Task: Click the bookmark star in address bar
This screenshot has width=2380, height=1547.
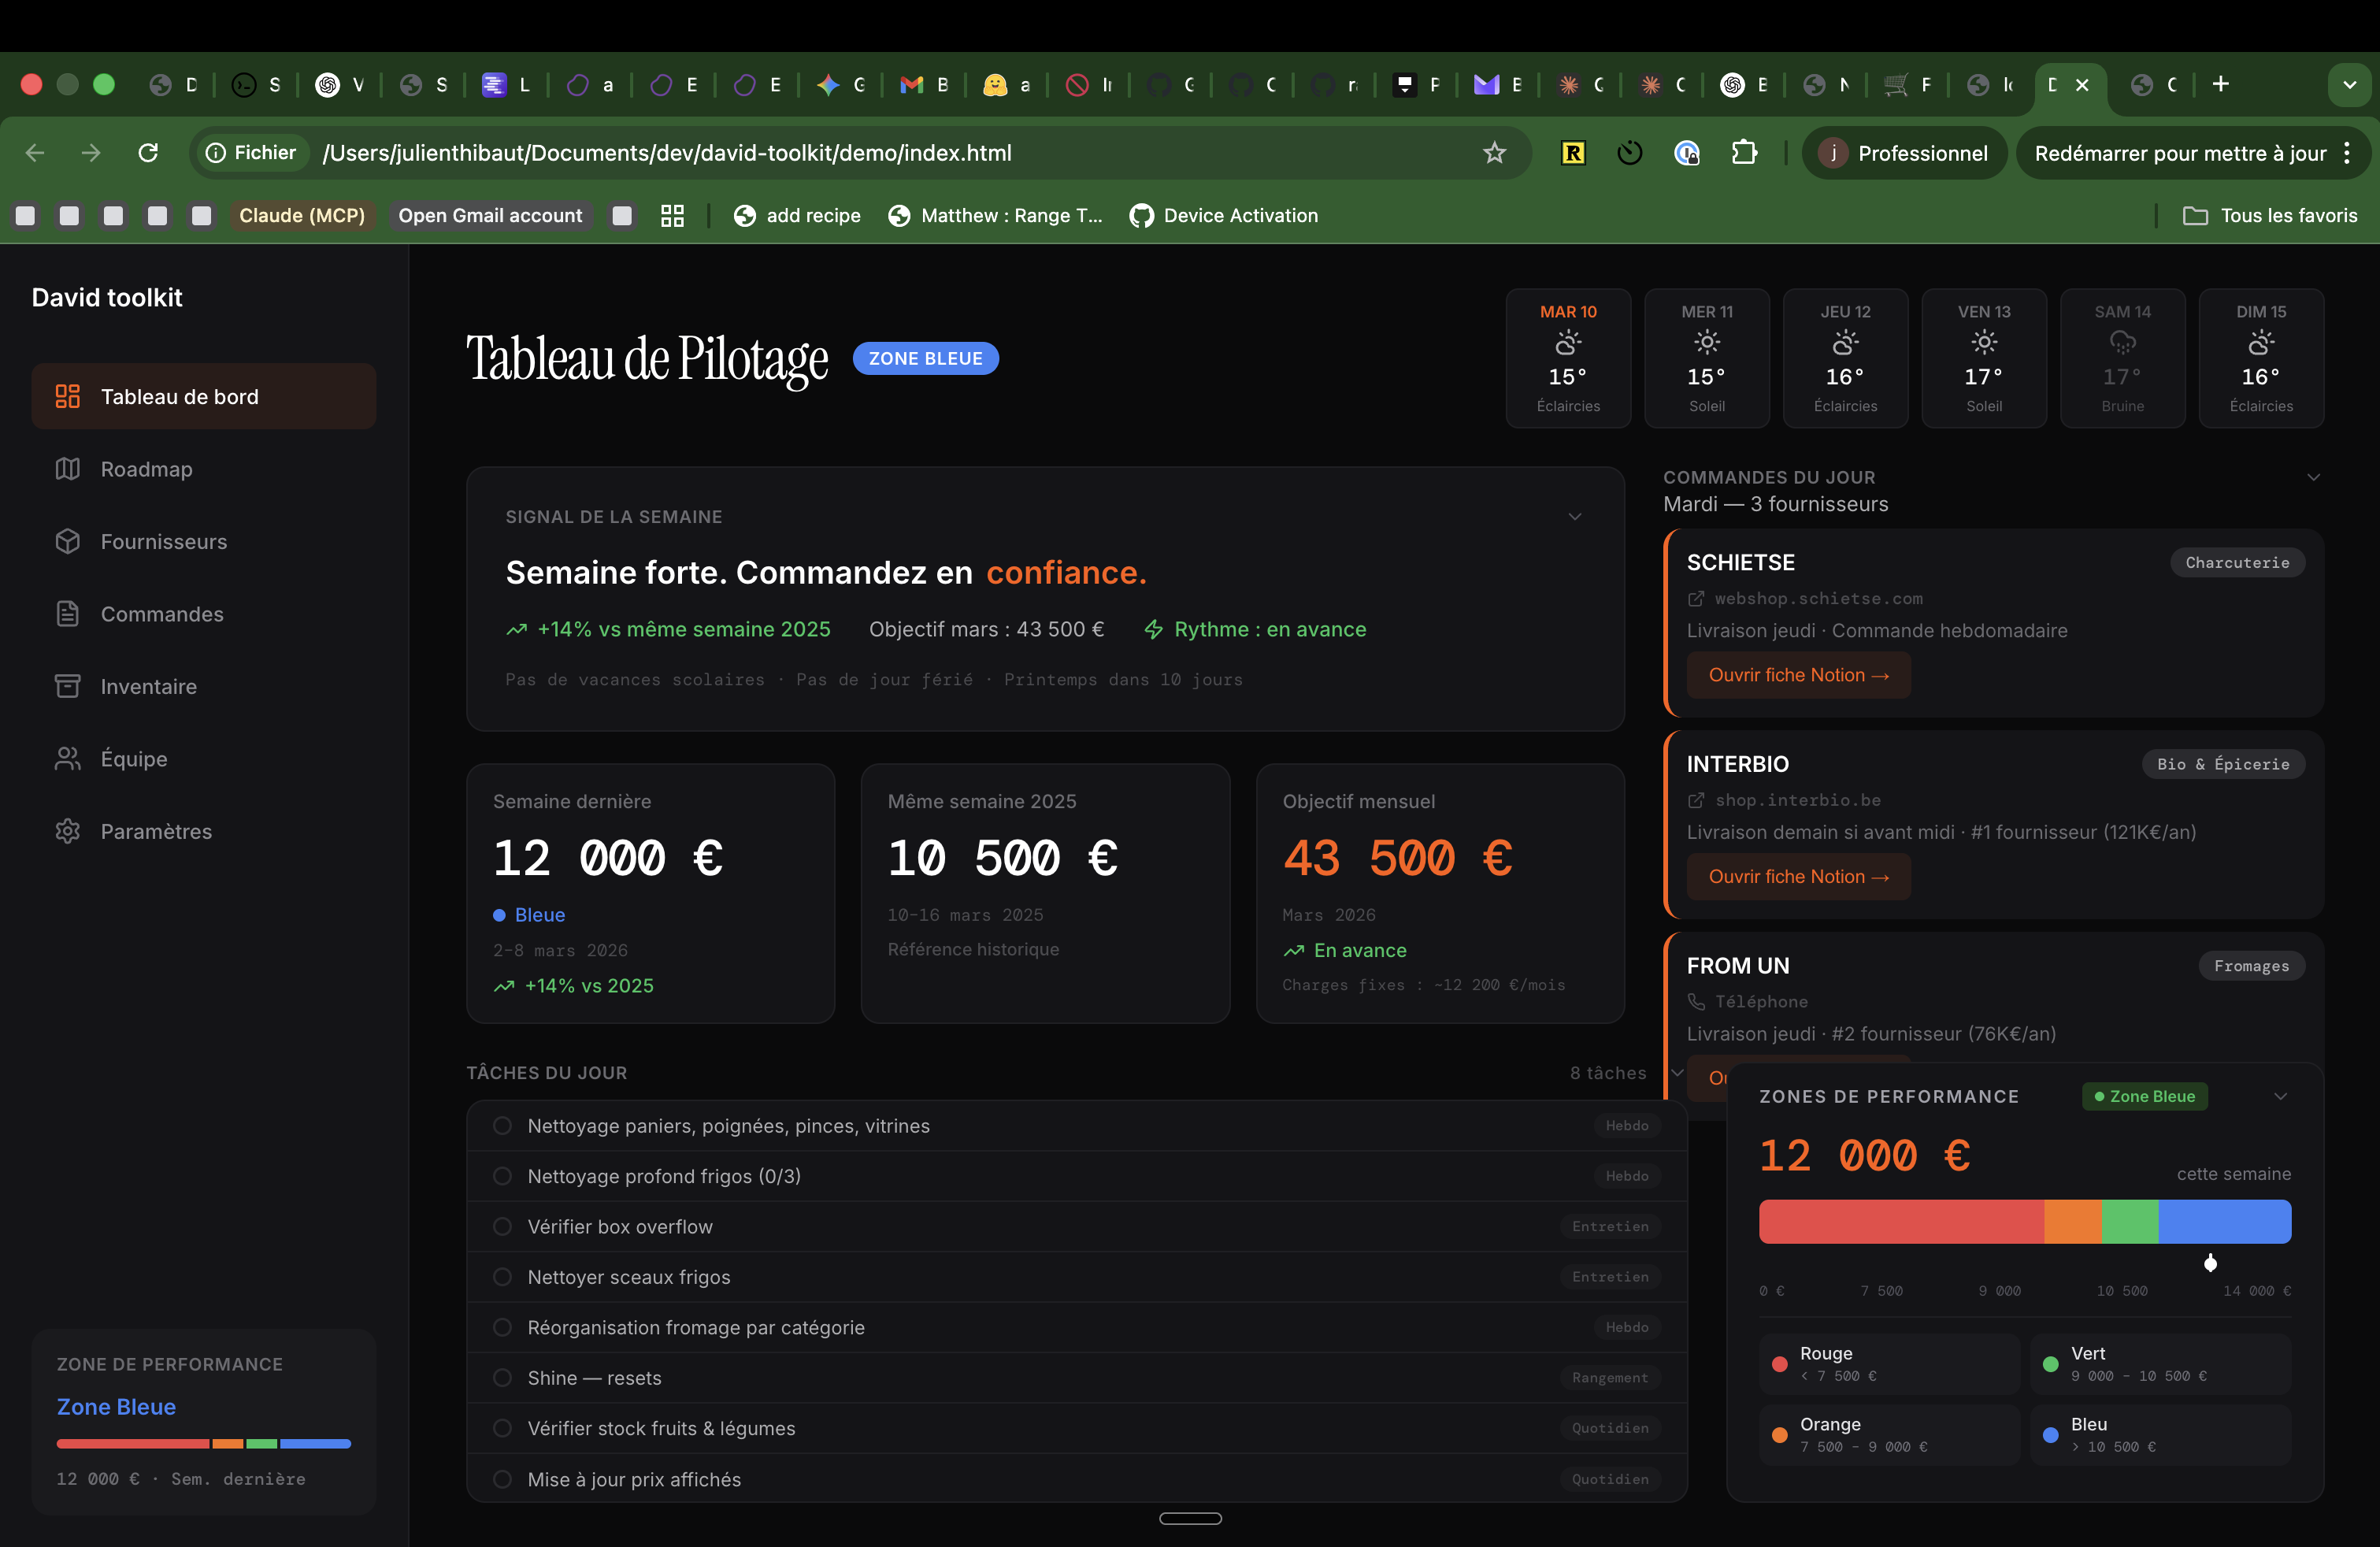Action: click(1493, 153)
